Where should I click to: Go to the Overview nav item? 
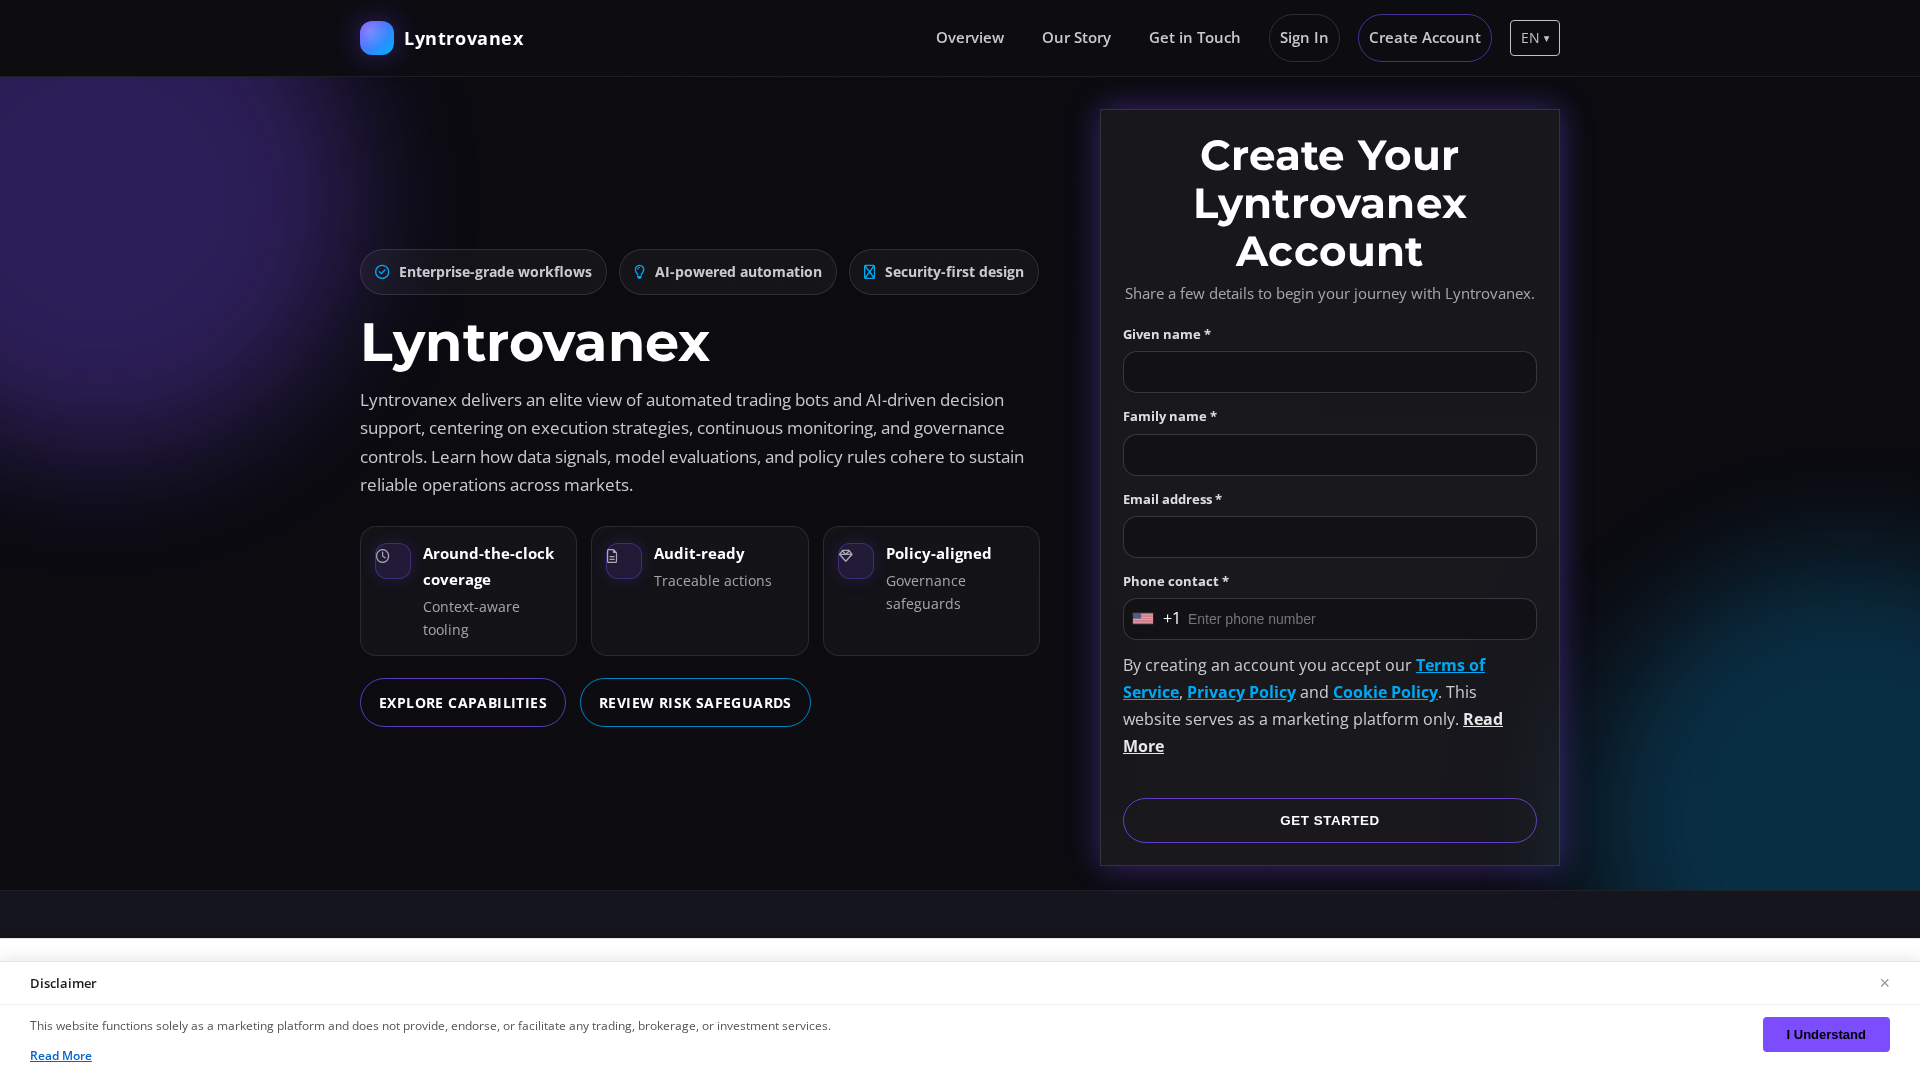(970, 38)
